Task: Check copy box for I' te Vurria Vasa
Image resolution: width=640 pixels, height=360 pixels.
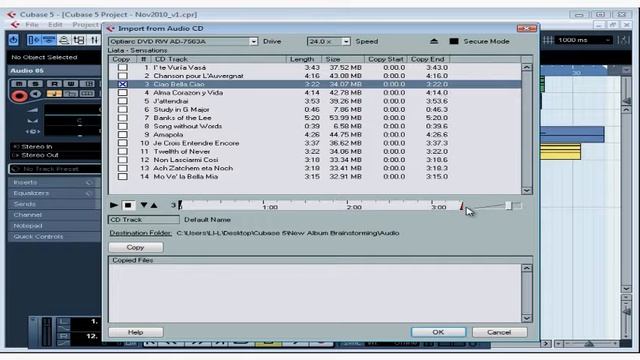Action: 122,67
